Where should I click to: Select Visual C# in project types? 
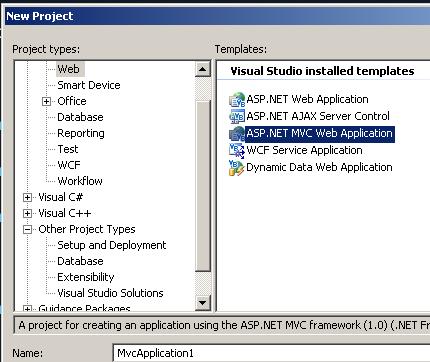click(x=60, y=197)
